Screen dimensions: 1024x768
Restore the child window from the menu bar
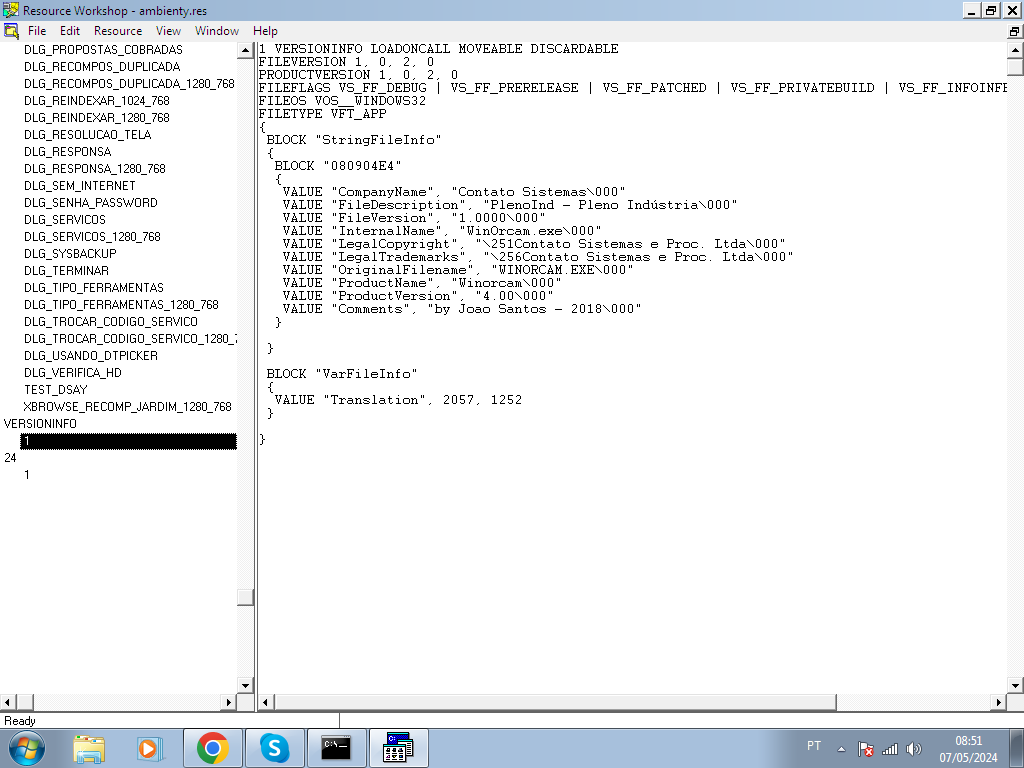(1014, 31)
